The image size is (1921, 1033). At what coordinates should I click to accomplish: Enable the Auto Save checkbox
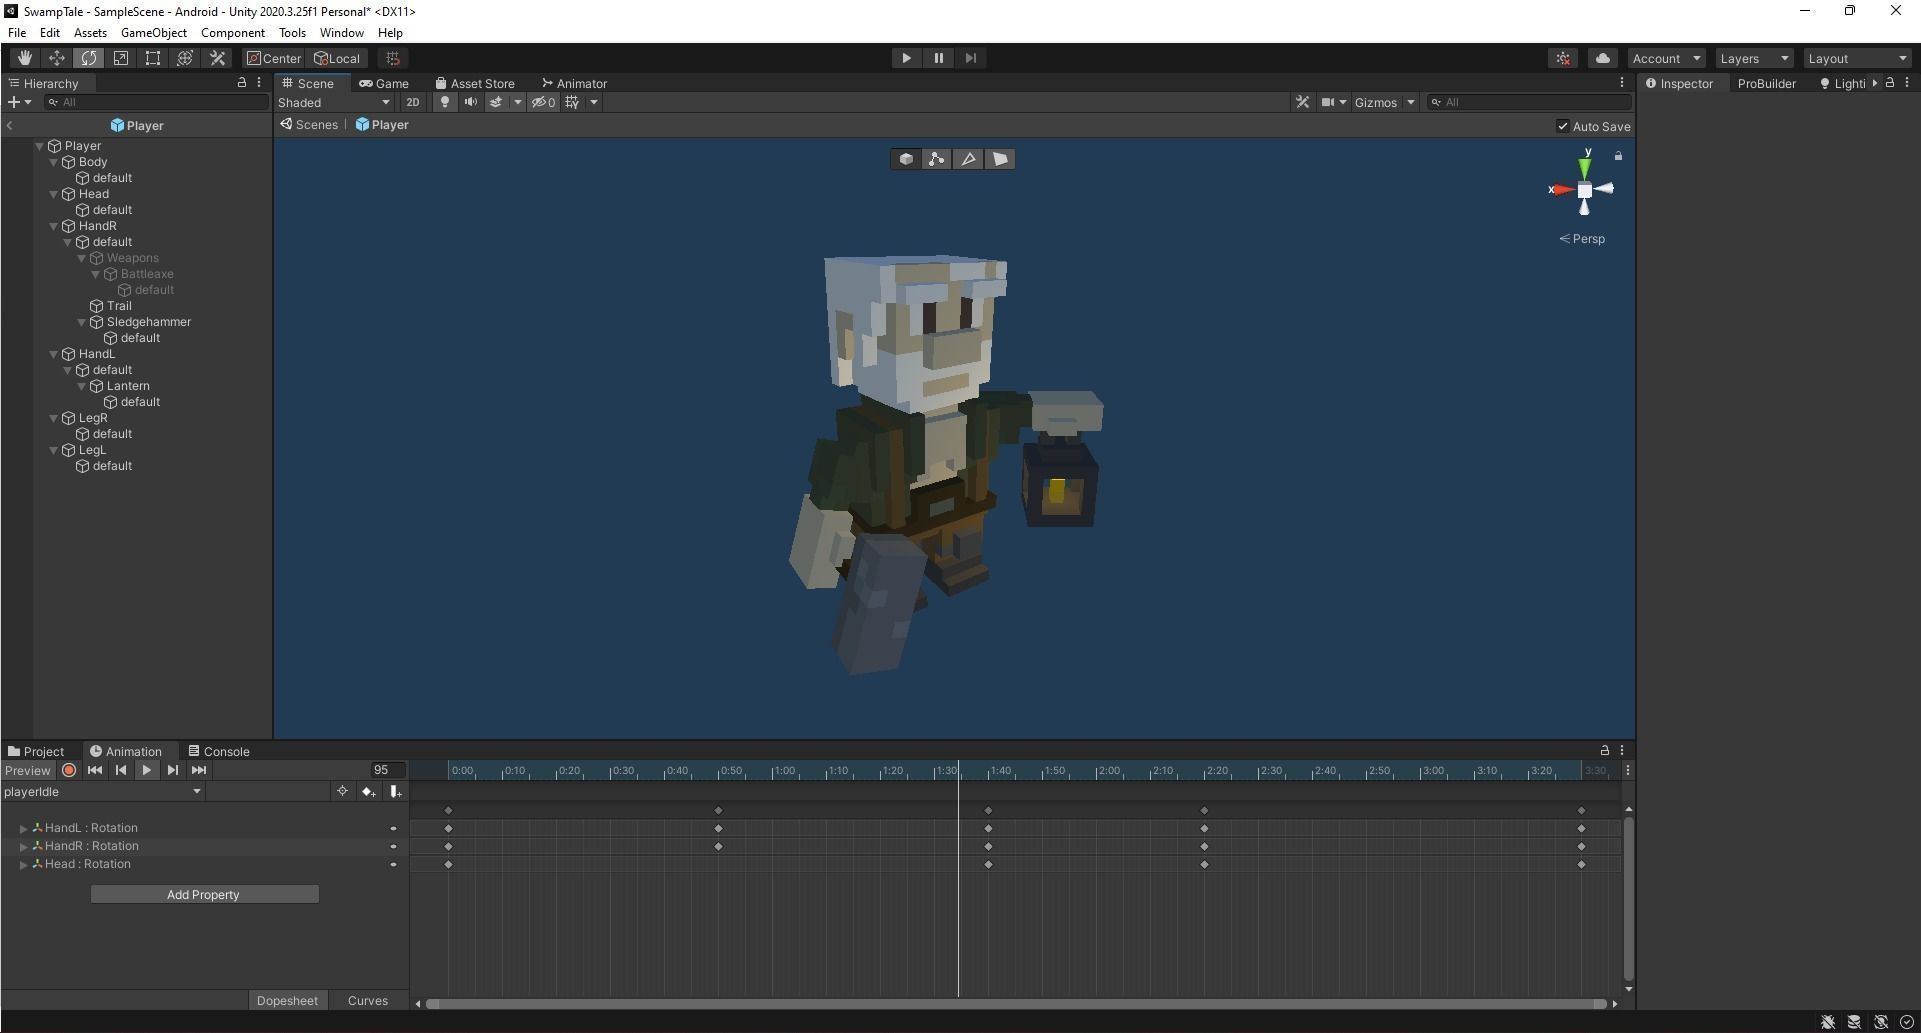[1562, 126]
